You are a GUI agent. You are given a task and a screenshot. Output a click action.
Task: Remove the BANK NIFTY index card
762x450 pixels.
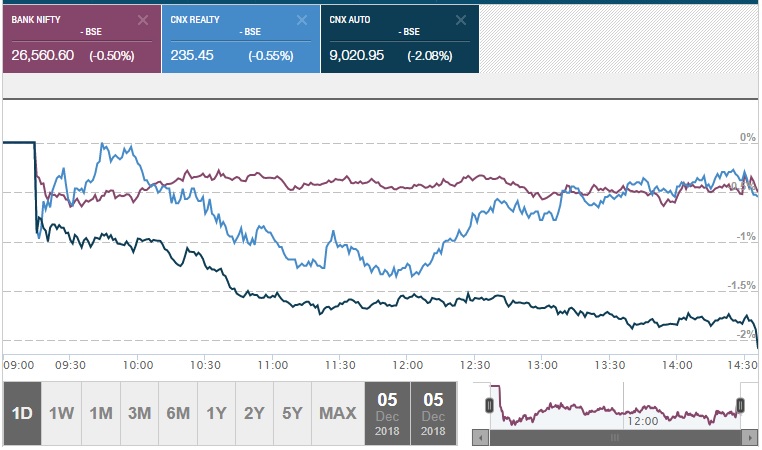143,20
